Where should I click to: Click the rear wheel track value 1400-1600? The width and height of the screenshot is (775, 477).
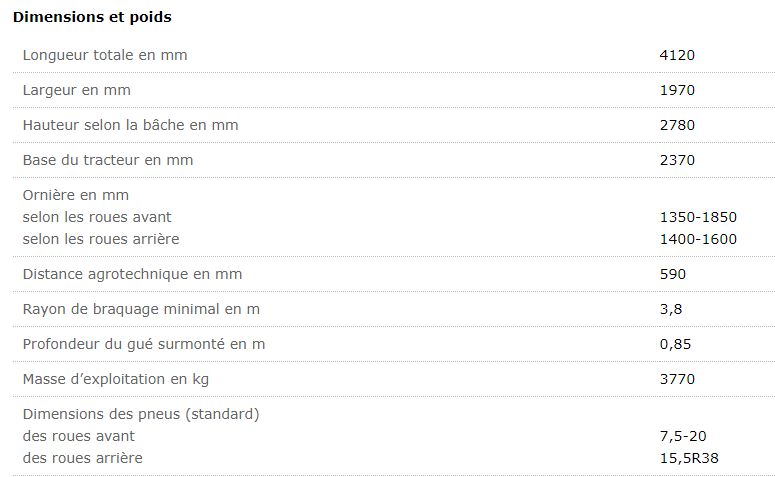pyautogui.click(x=698, y=239)
